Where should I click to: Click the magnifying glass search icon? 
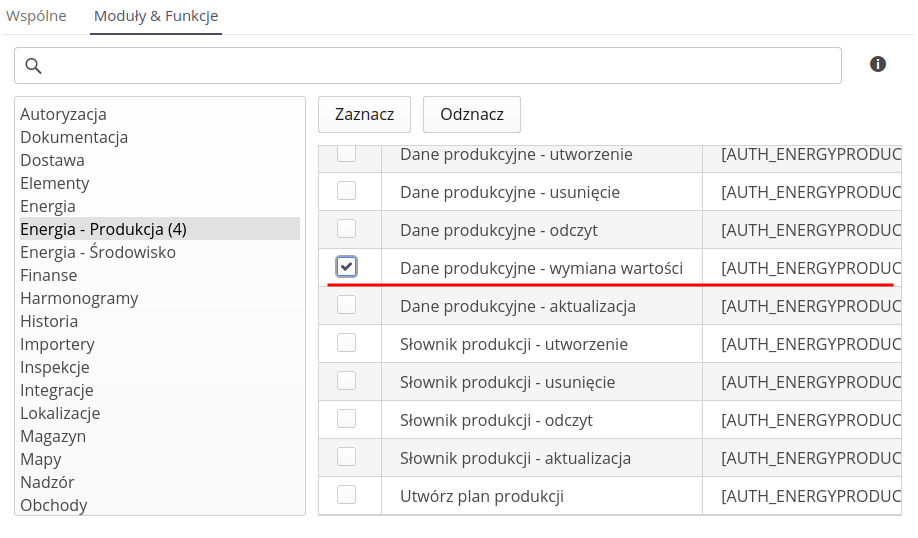(x=33, y=66)
